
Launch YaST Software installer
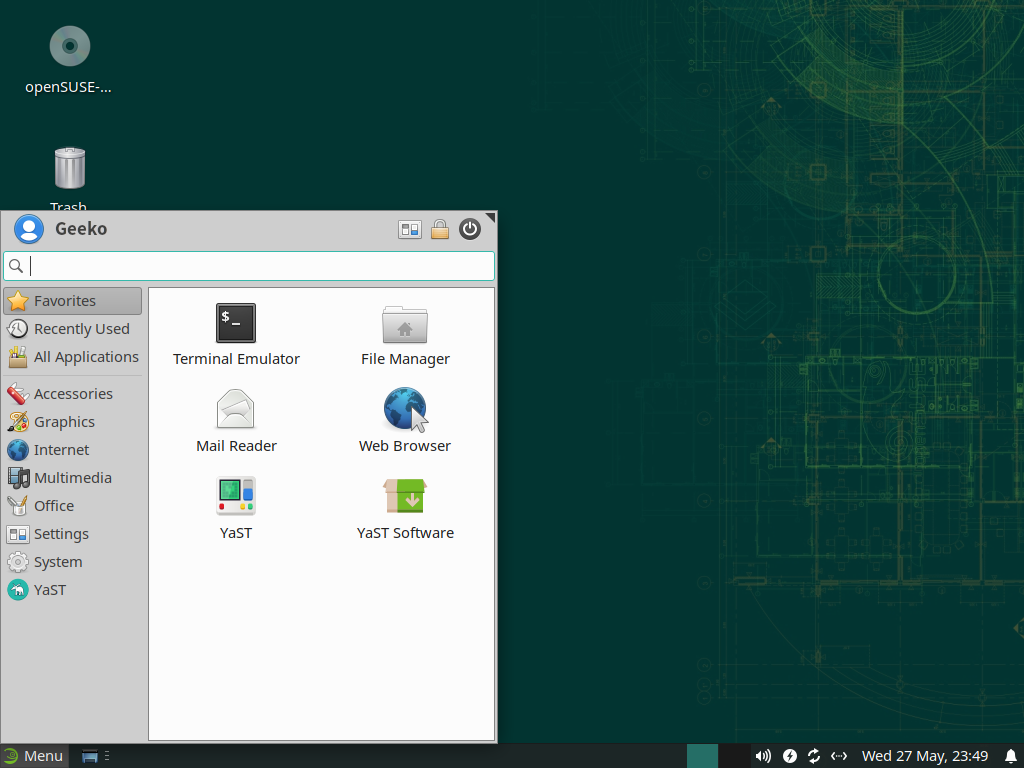pos(405,497)
